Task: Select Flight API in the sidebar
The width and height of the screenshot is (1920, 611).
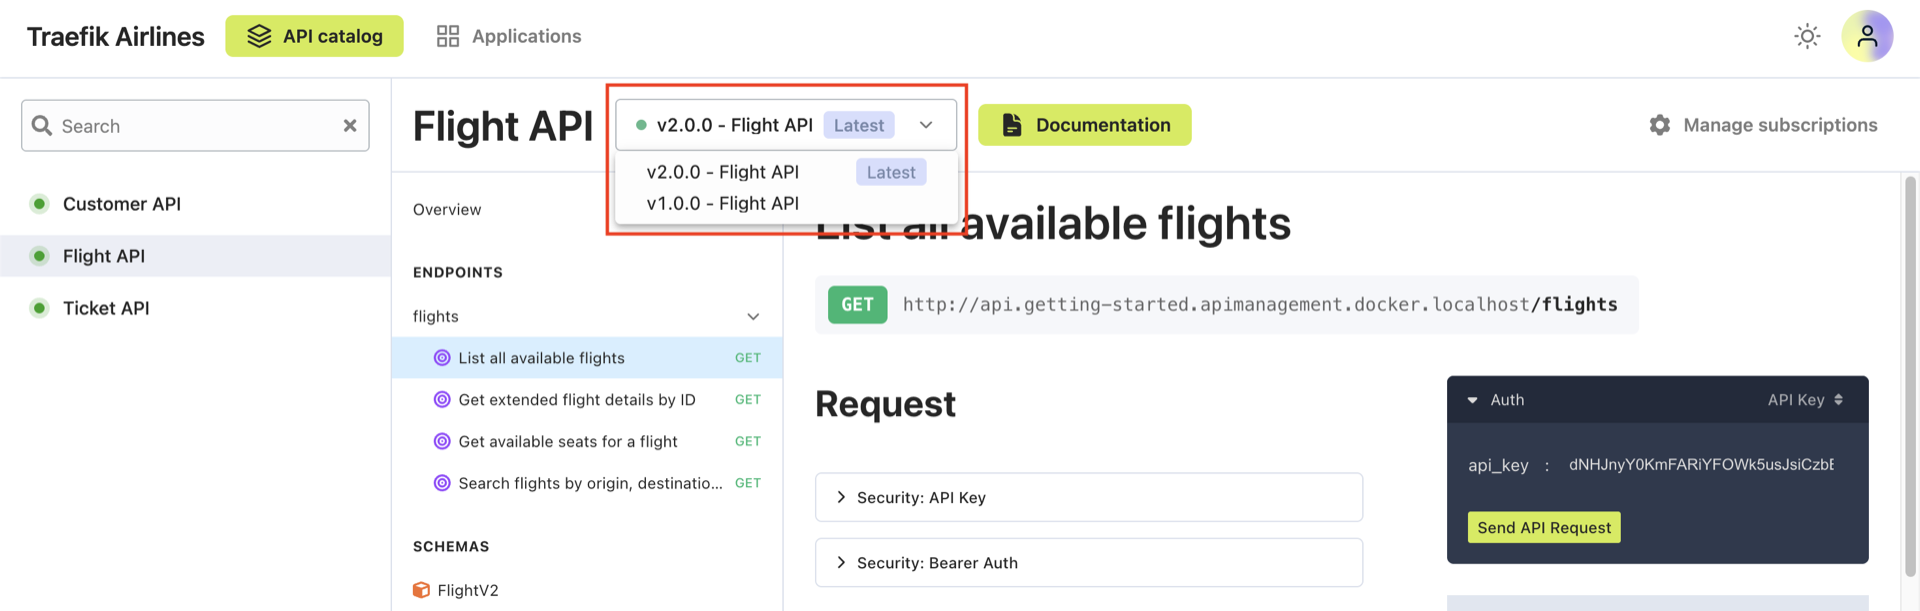Action: (195, 256)
